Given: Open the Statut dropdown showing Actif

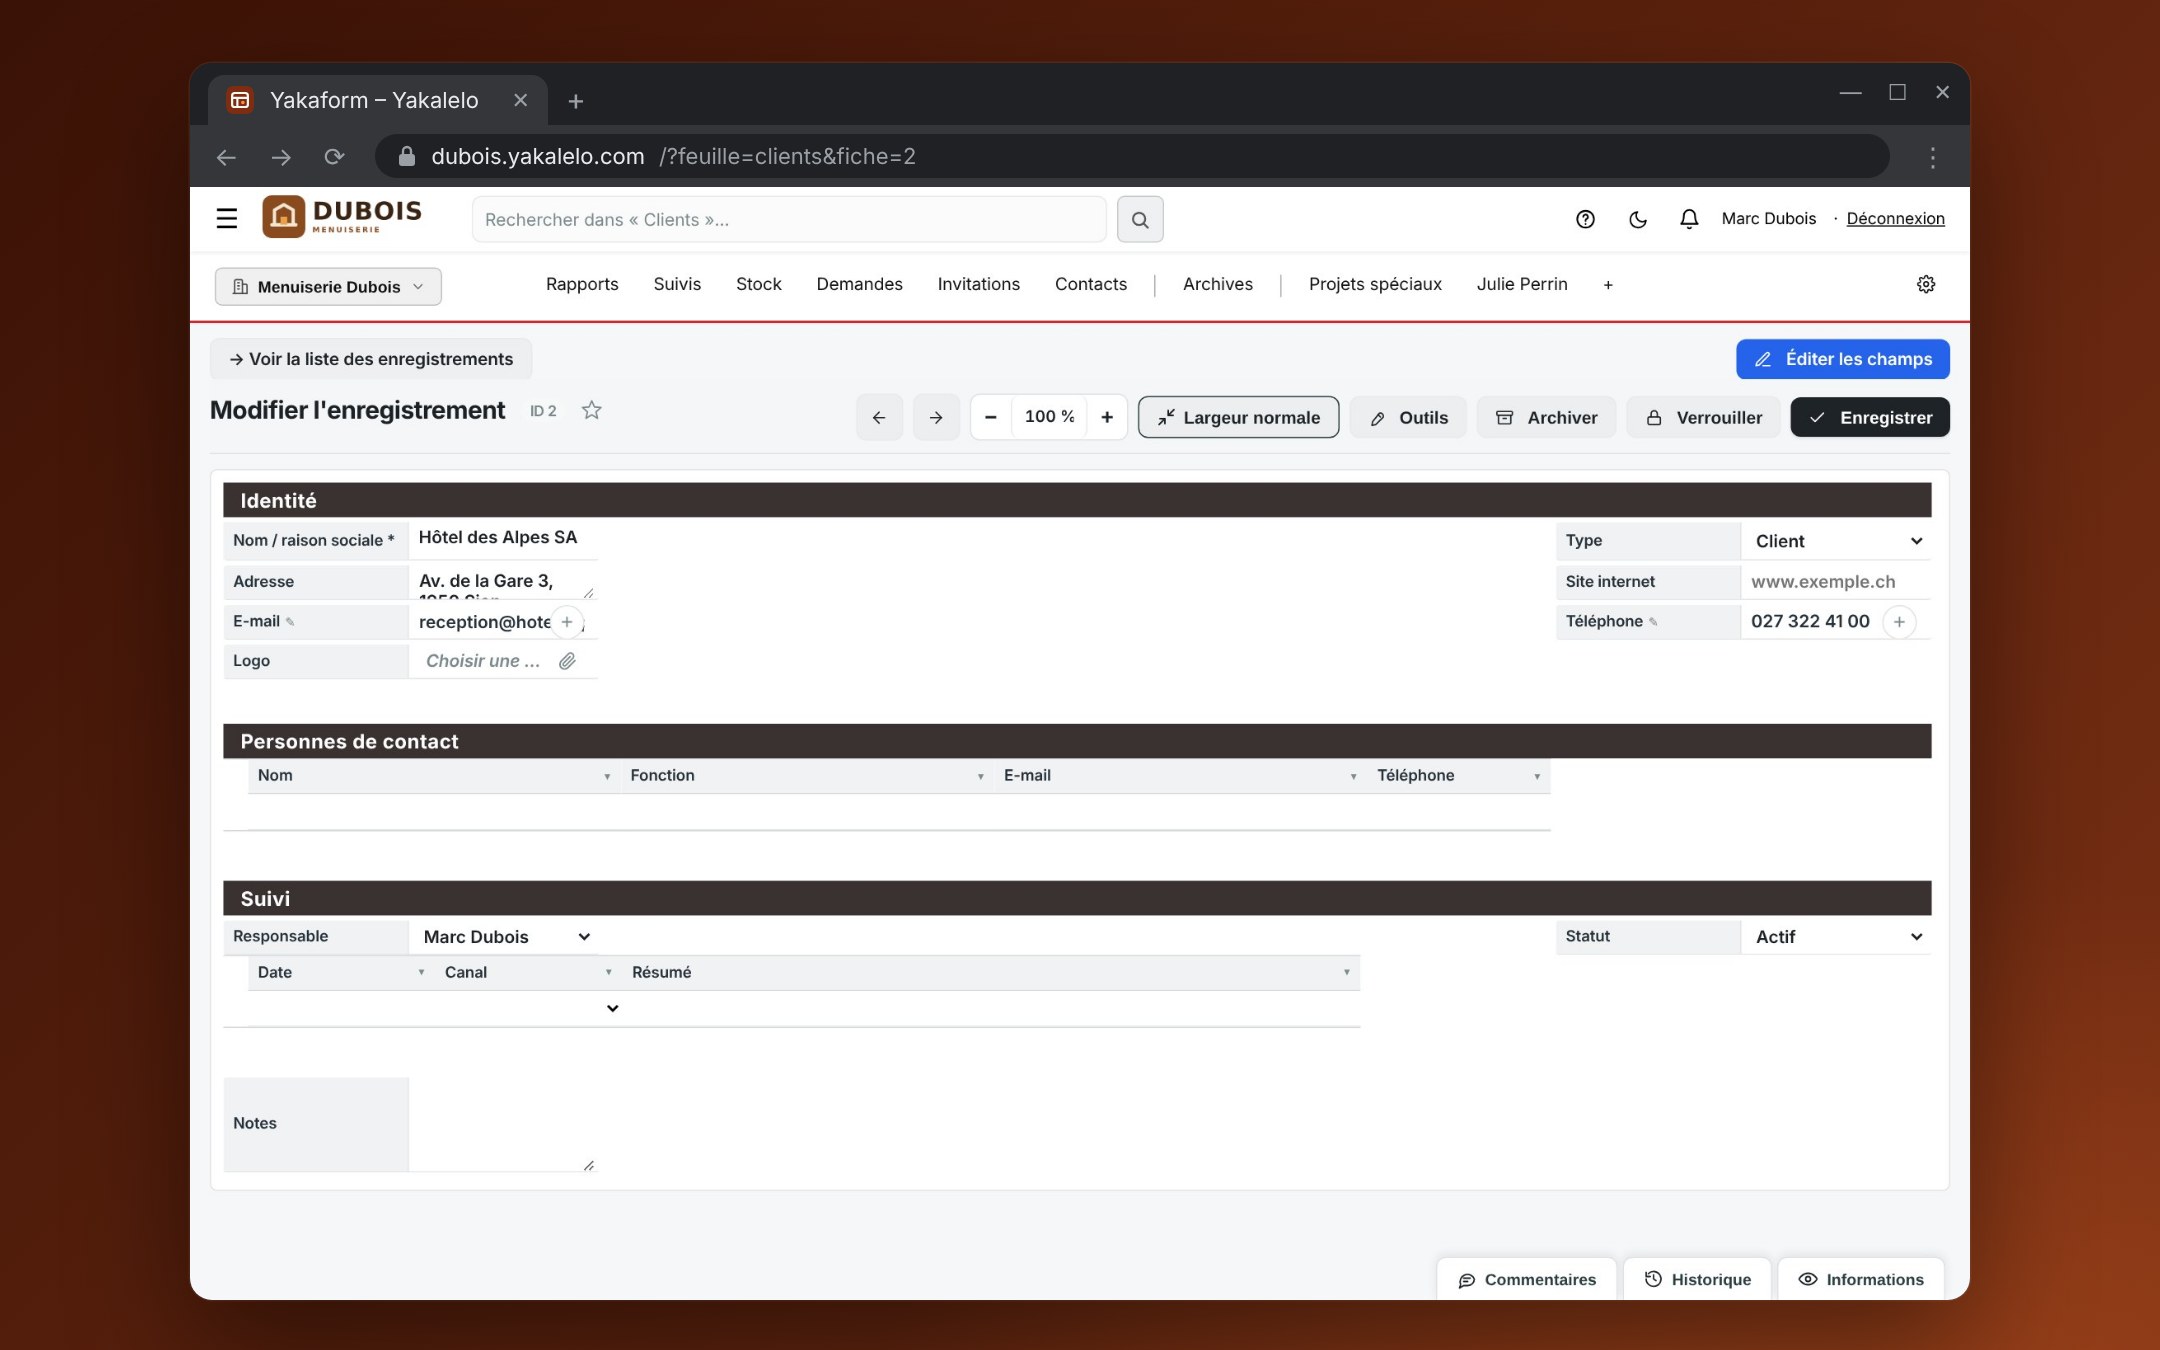Looking at the screenshot, I should click(x=1836, y=937).
